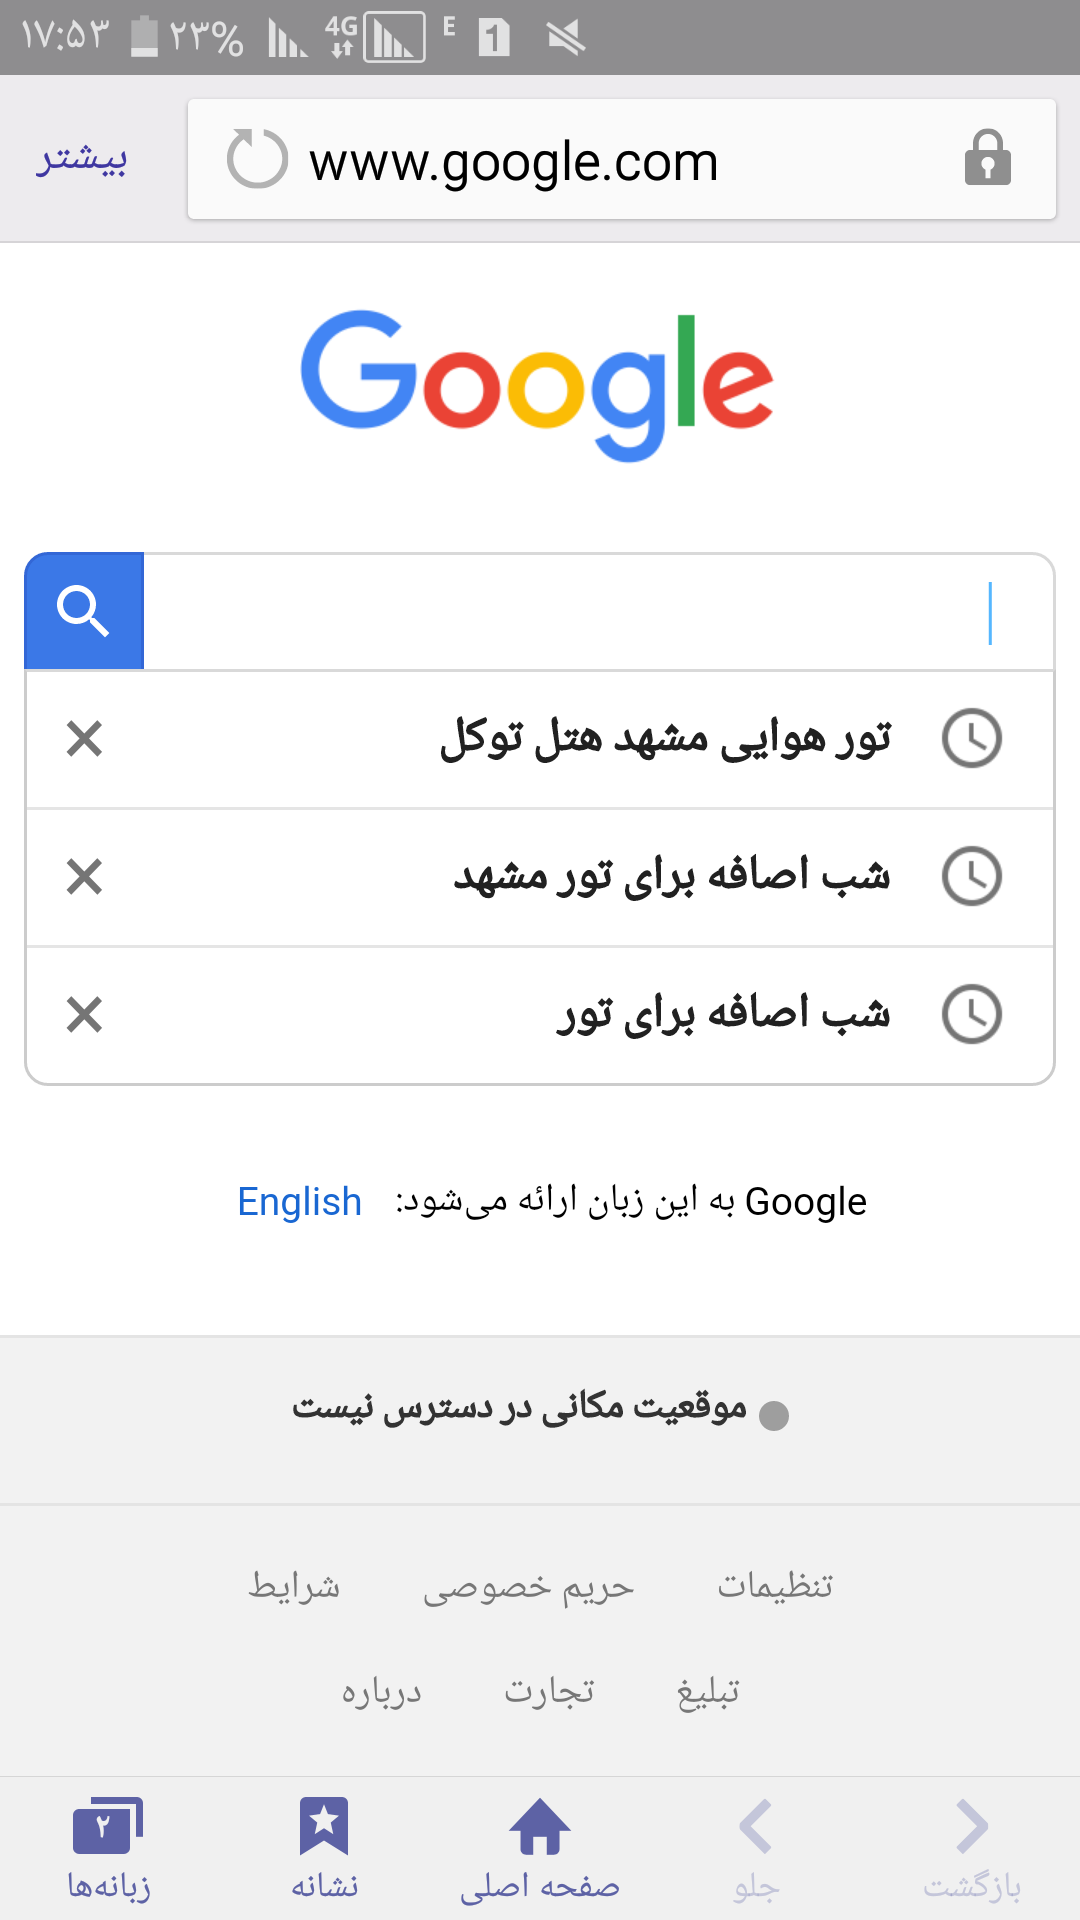The width and height of the screenshot is (1080, 1920).
Task: Open the شرایط (terms) link
Action: click(294, 1586)
